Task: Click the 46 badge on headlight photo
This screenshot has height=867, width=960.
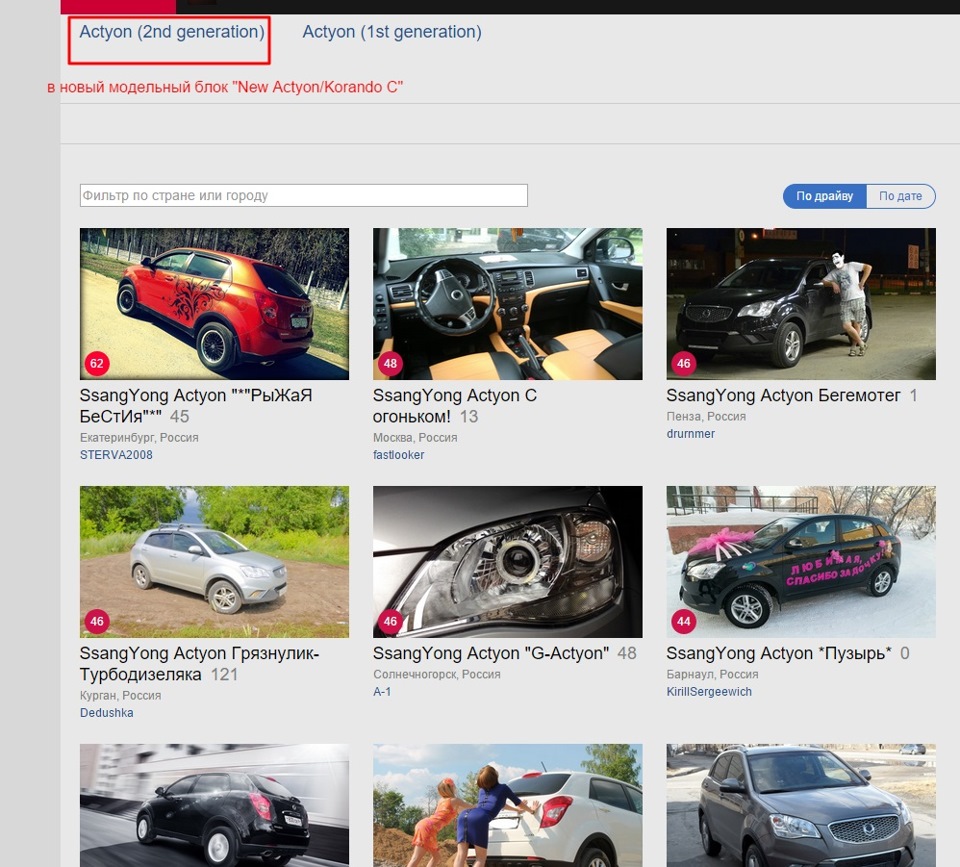Action: click(390, 621)
